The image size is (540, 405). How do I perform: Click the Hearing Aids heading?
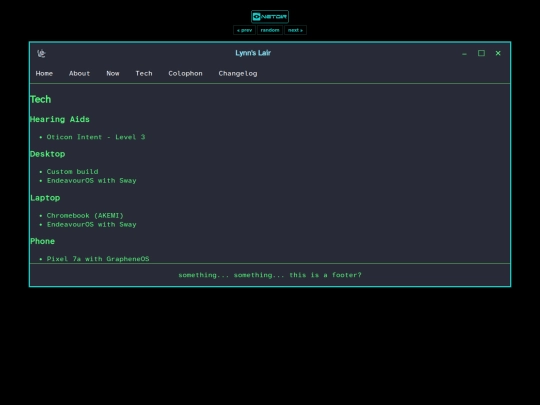60,120
